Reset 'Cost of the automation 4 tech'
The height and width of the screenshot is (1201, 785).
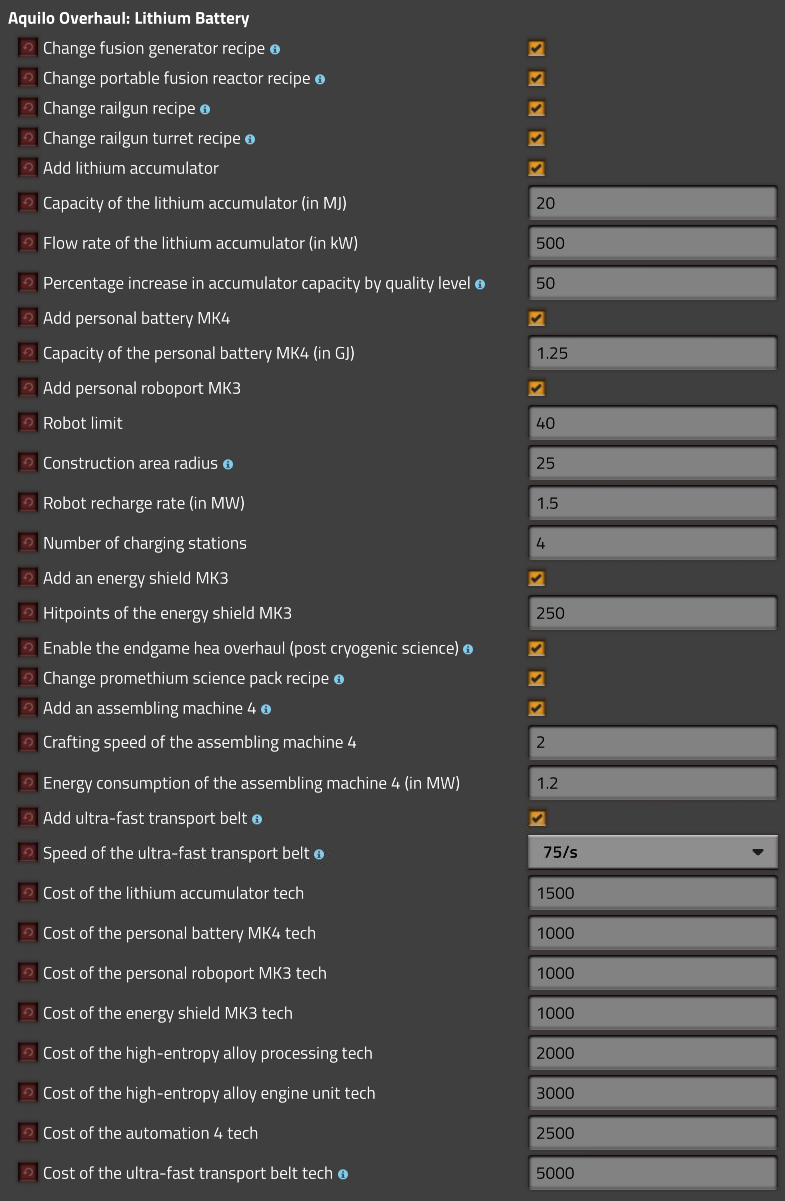tap(27, 1133)
